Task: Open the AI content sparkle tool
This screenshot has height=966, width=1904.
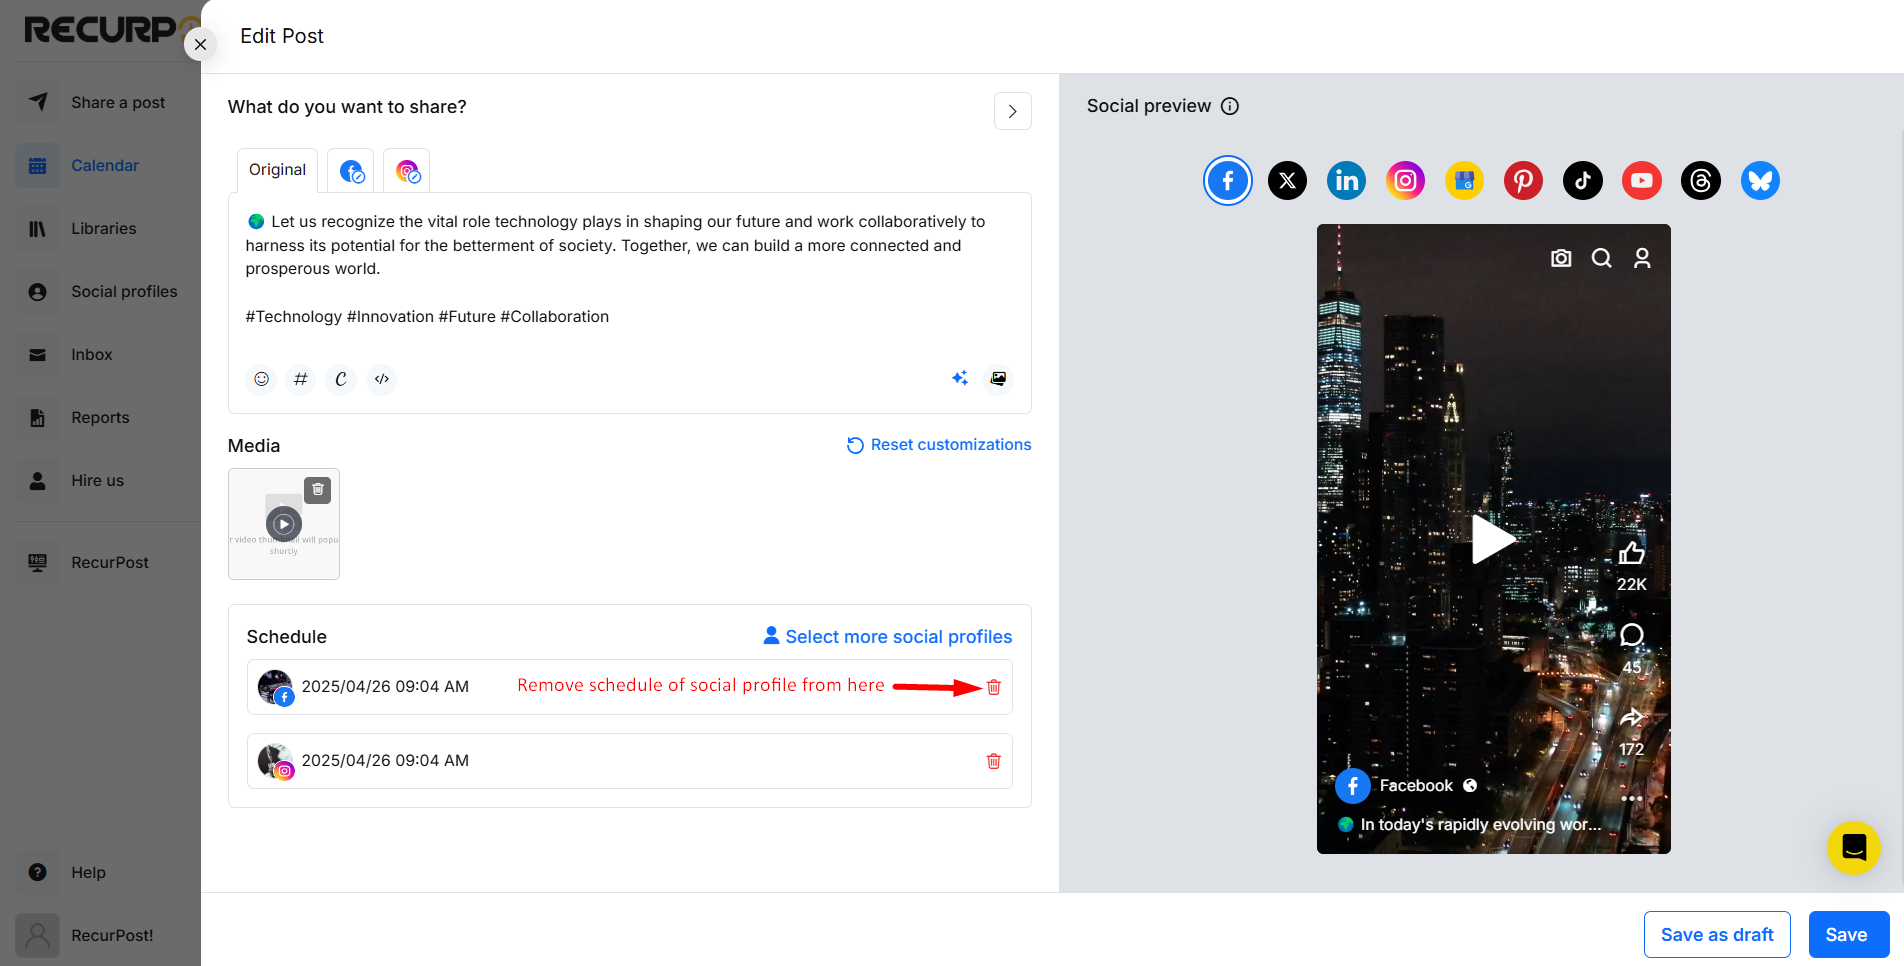Action: click(960, 378)
